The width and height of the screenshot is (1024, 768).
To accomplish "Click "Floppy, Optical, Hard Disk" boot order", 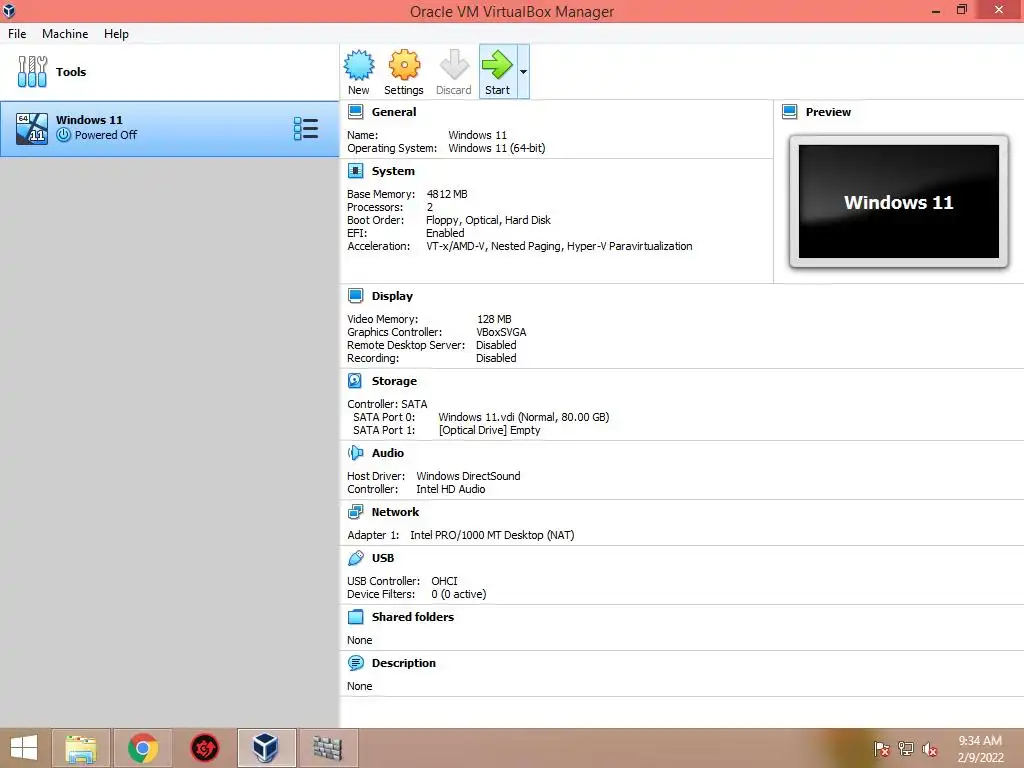I will [488, 220].
